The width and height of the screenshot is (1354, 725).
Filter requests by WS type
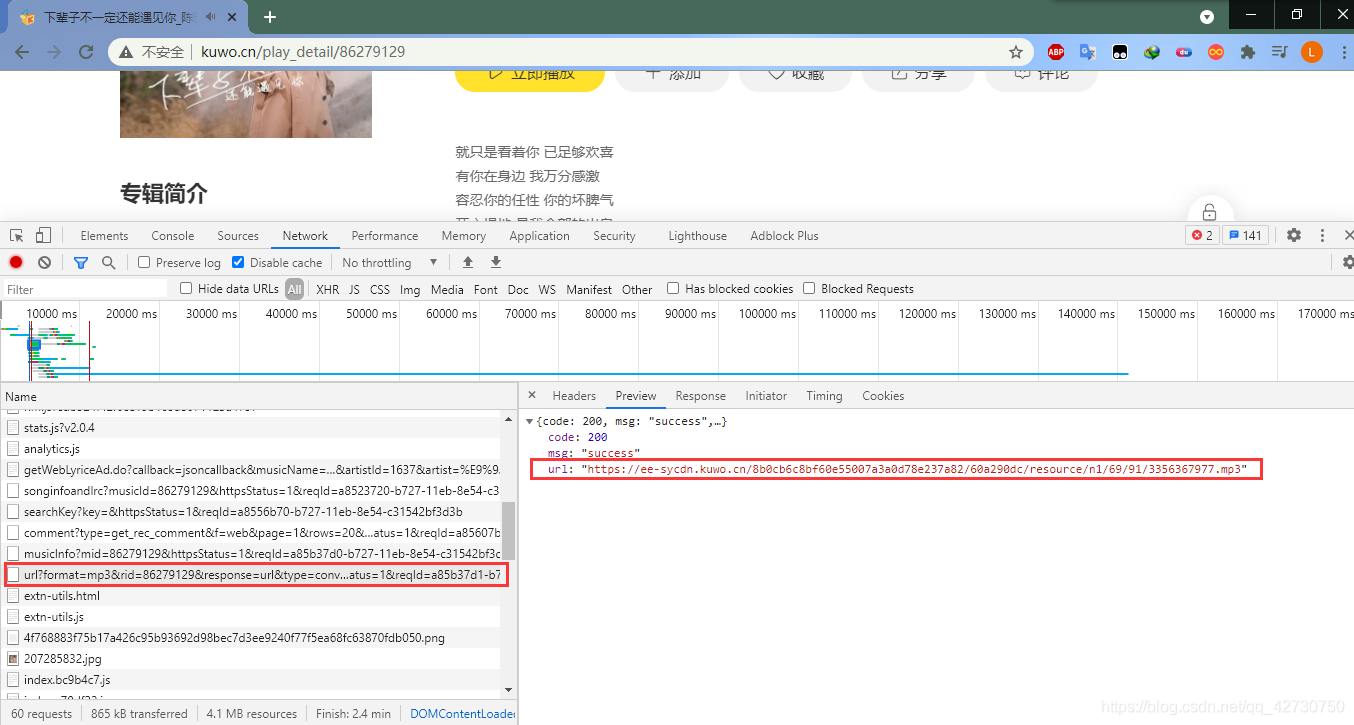547,289
